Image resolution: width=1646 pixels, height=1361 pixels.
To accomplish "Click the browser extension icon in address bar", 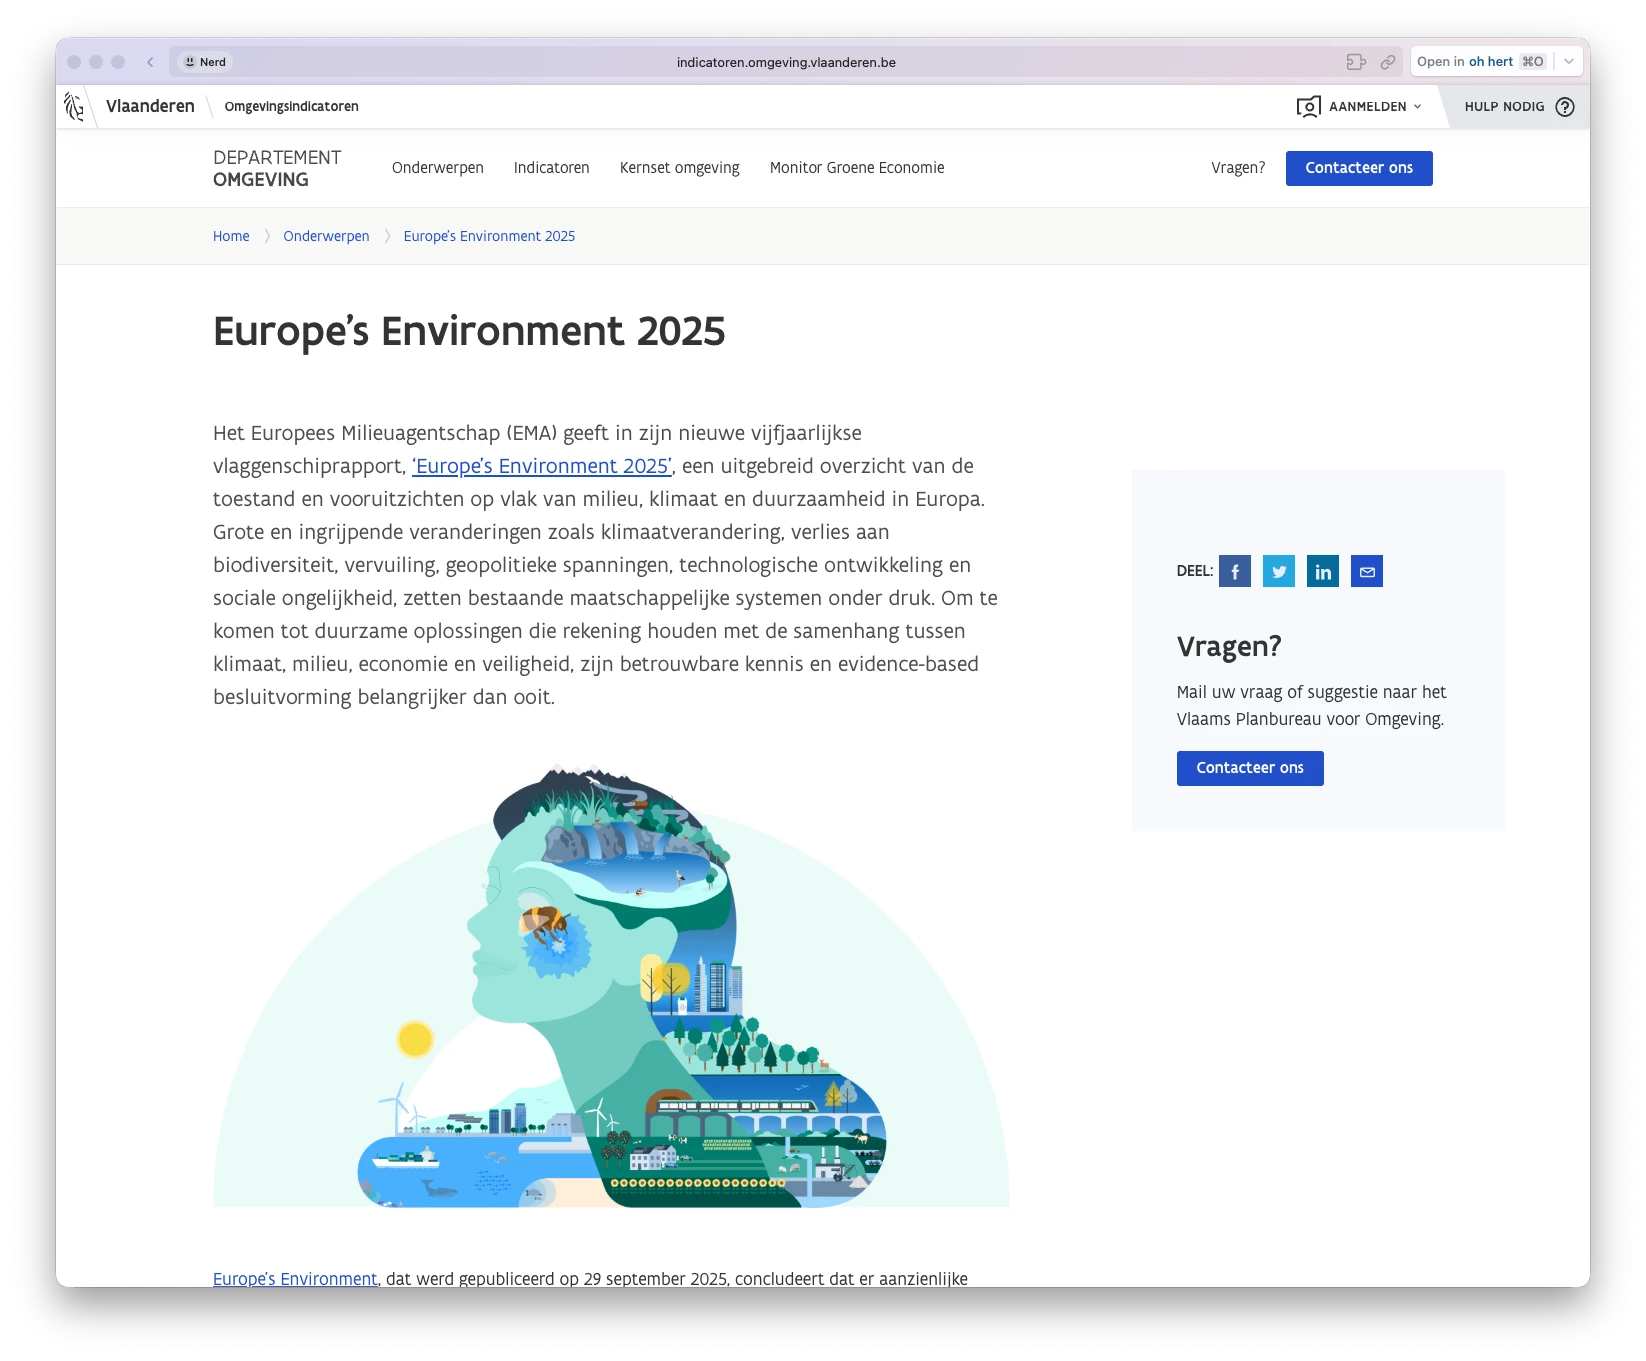I will pyautogui.click(x=1355, y=62).
